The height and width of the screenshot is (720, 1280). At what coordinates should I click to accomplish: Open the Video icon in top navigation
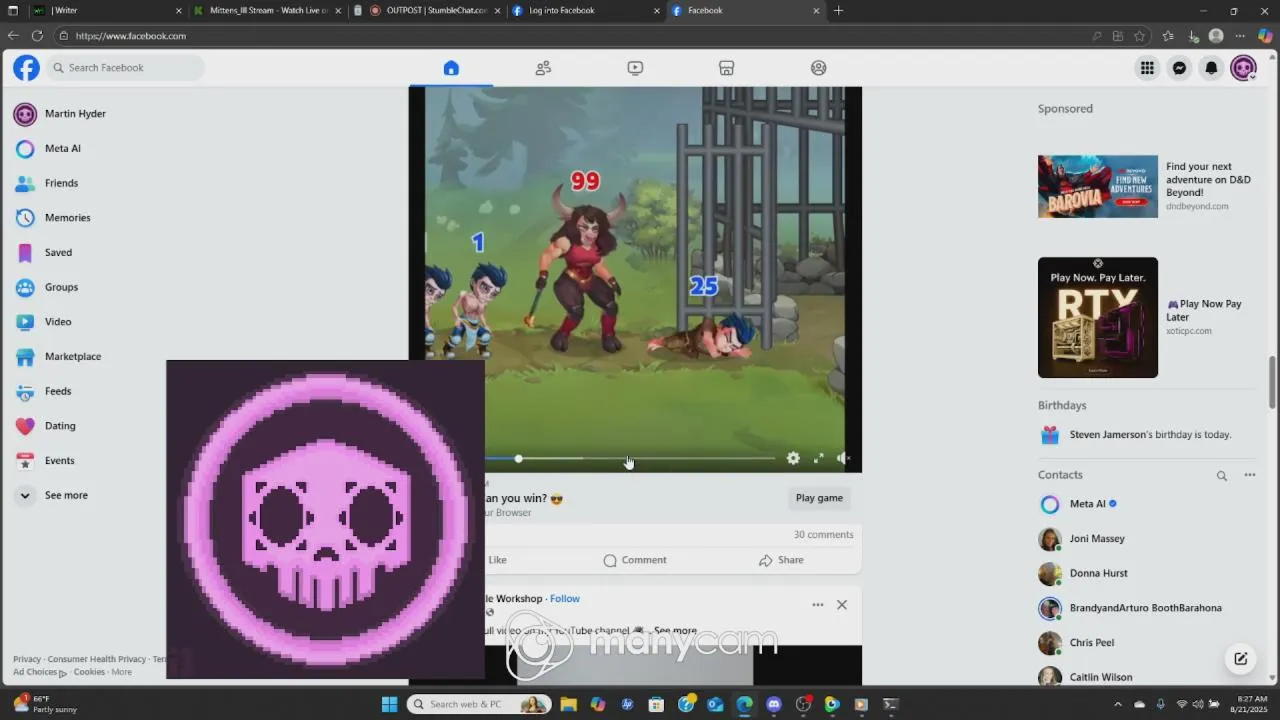(x=635, y=68)
